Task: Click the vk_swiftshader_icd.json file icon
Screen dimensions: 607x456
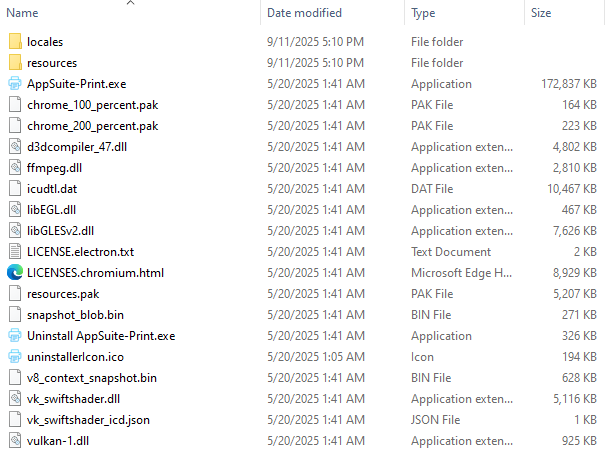Action: [x=15, y=419]
